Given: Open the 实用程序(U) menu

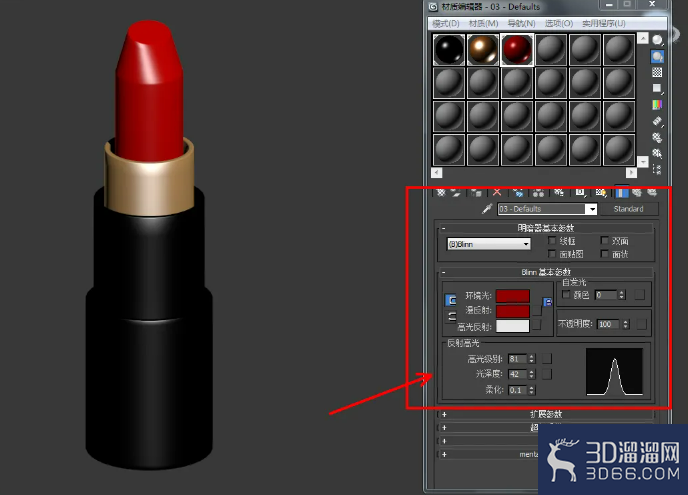Looking at the screenshot, I should (x=604, y=23).
